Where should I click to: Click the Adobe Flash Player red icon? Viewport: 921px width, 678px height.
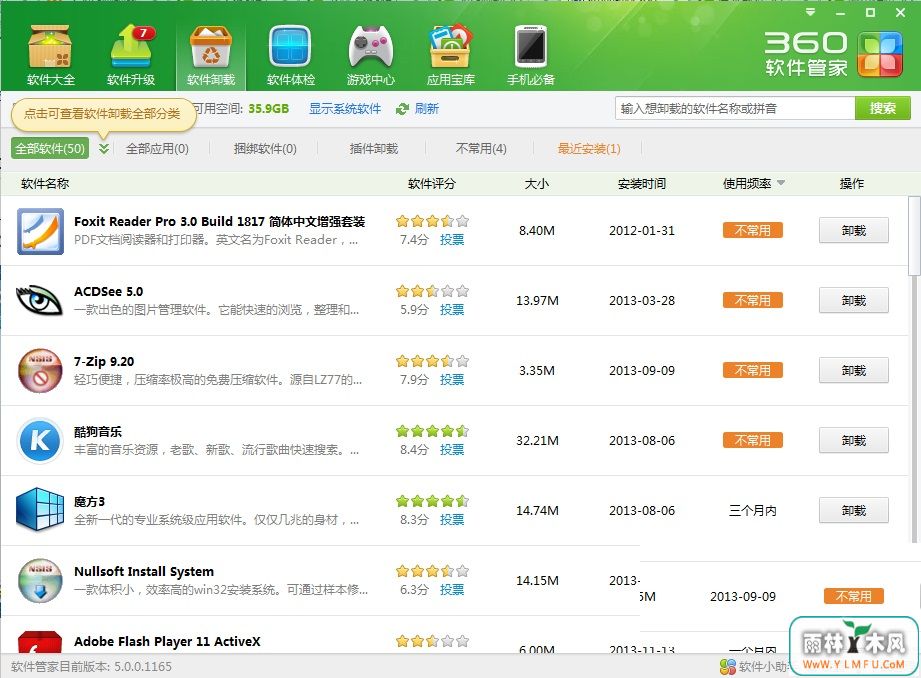click(x=40, y=642)
